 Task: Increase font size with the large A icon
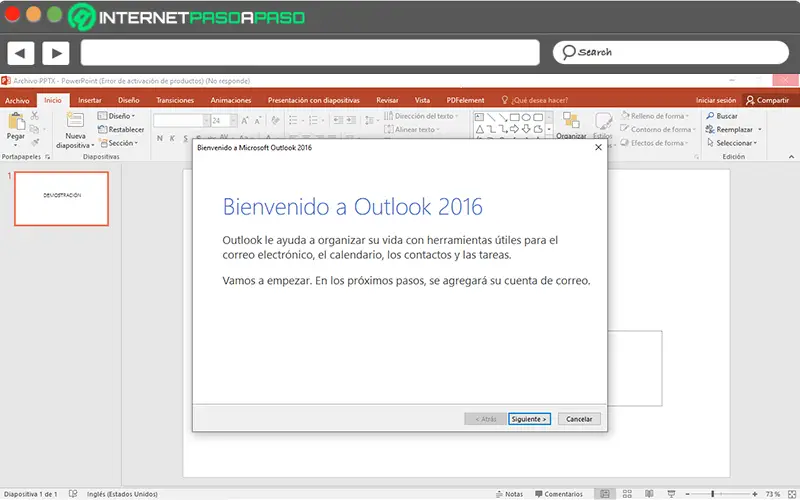click(x=245, y=121)
